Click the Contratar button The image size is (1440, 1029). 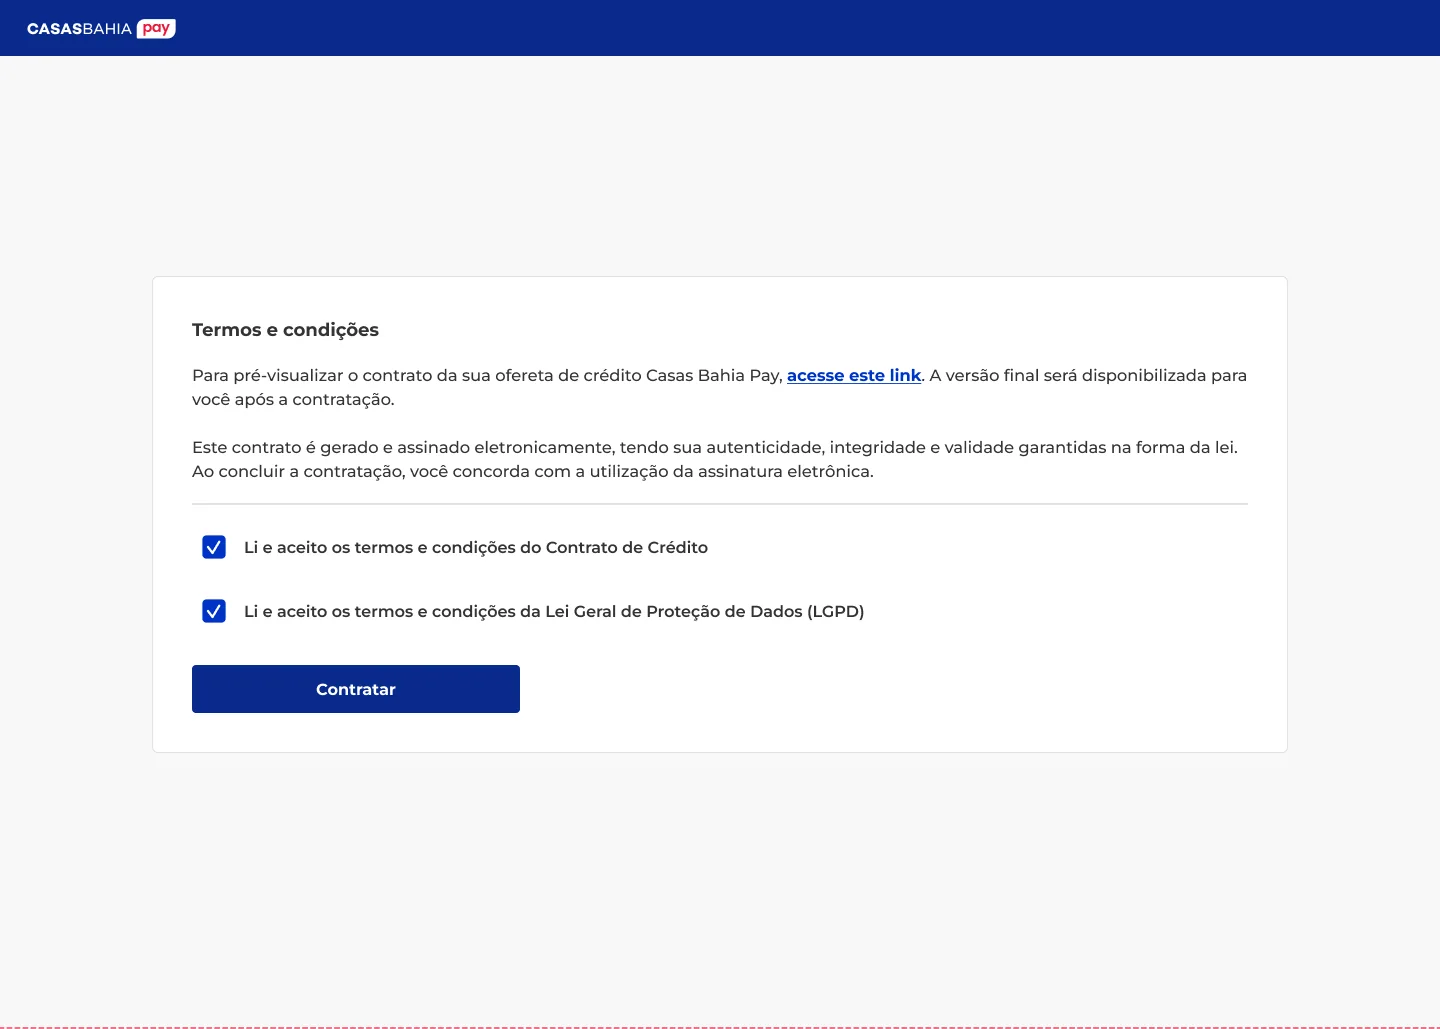(356, 689)
